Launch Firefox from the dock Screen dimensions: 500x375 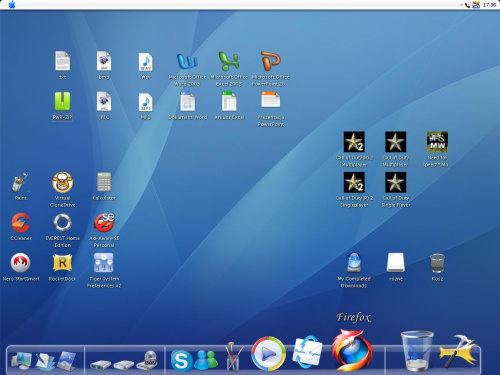(x=351, y=350)
